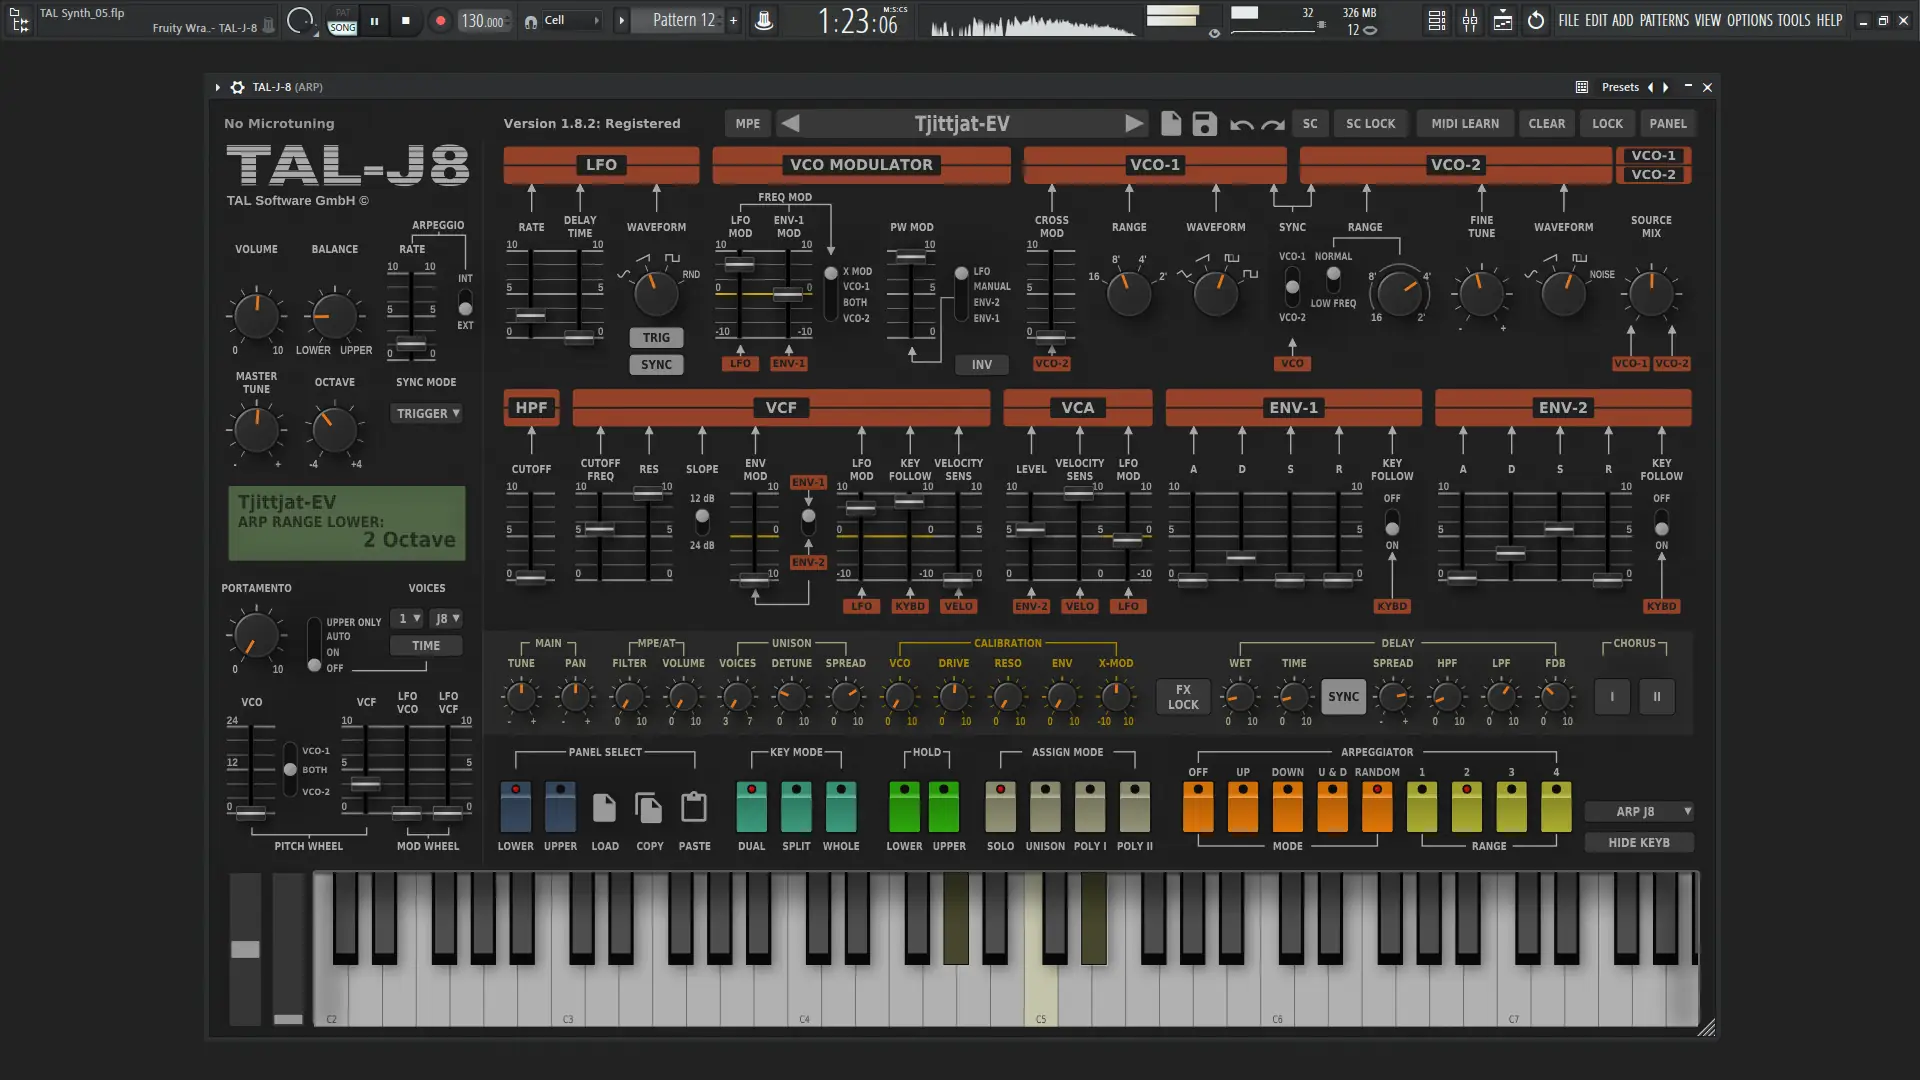The image size is (1920, 1080).
Task: Click the record button in transport
Action: pyautogui.click(x=440, y=20)
